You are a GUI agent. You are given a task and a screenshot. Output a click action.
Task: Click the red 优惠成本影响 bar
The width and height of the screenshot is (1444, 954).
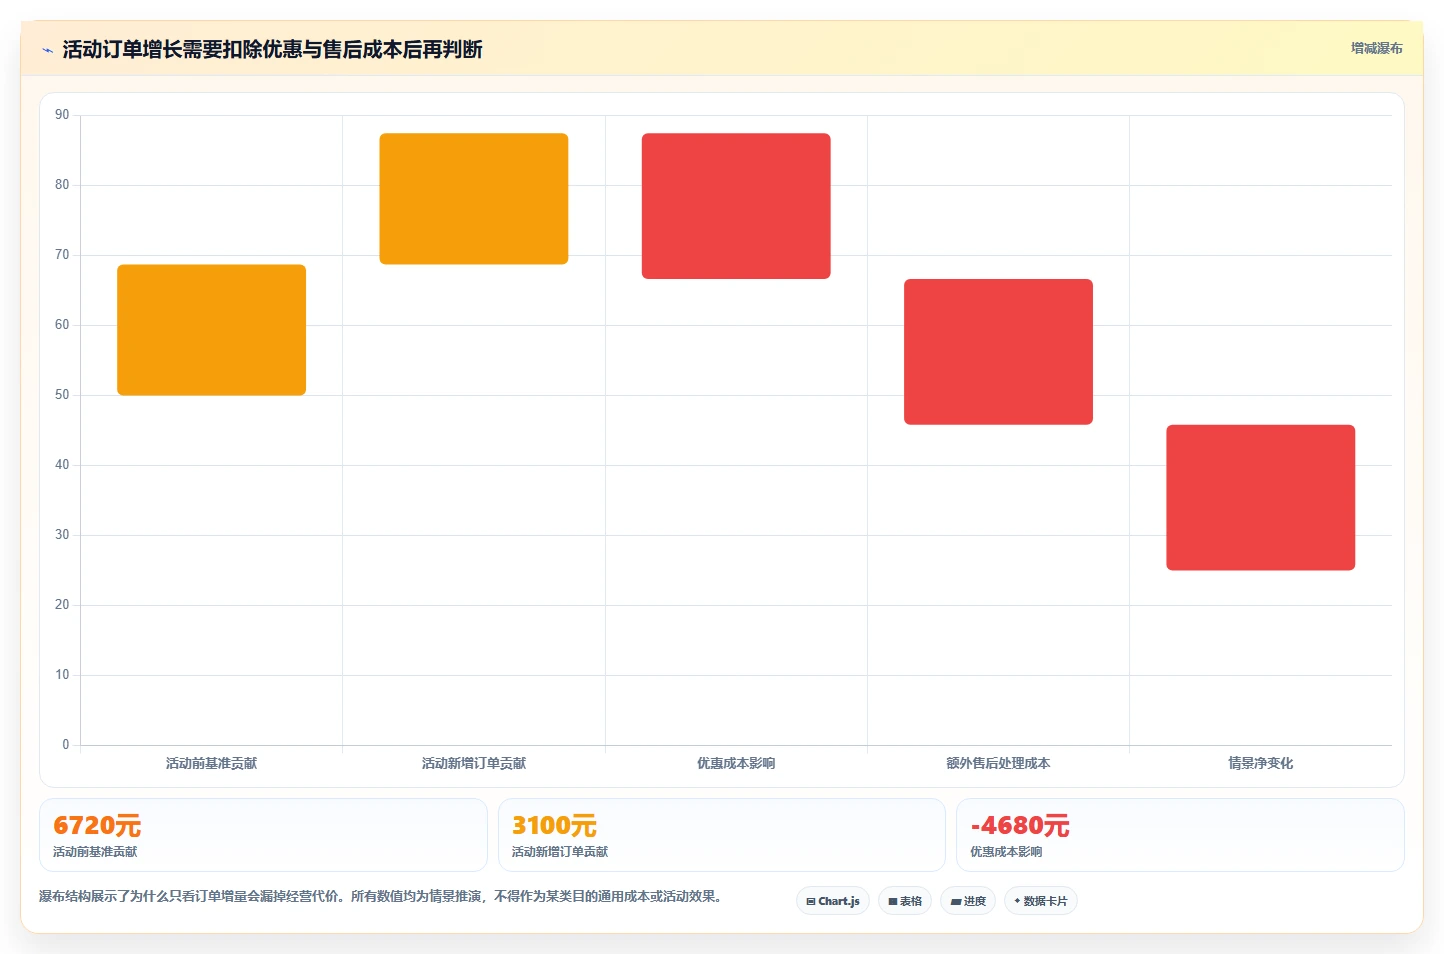[x=736, y=206]
